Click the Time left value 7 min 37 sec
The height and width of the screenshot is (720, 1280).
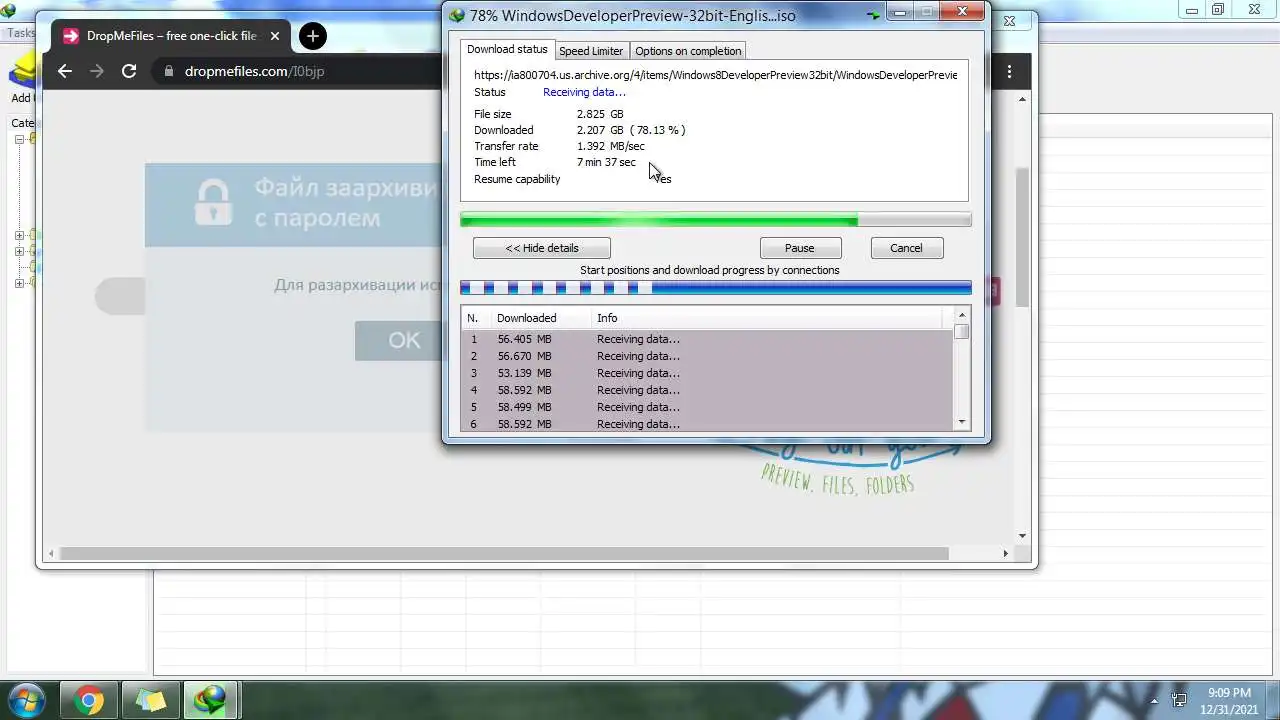[x=606, y=162]
